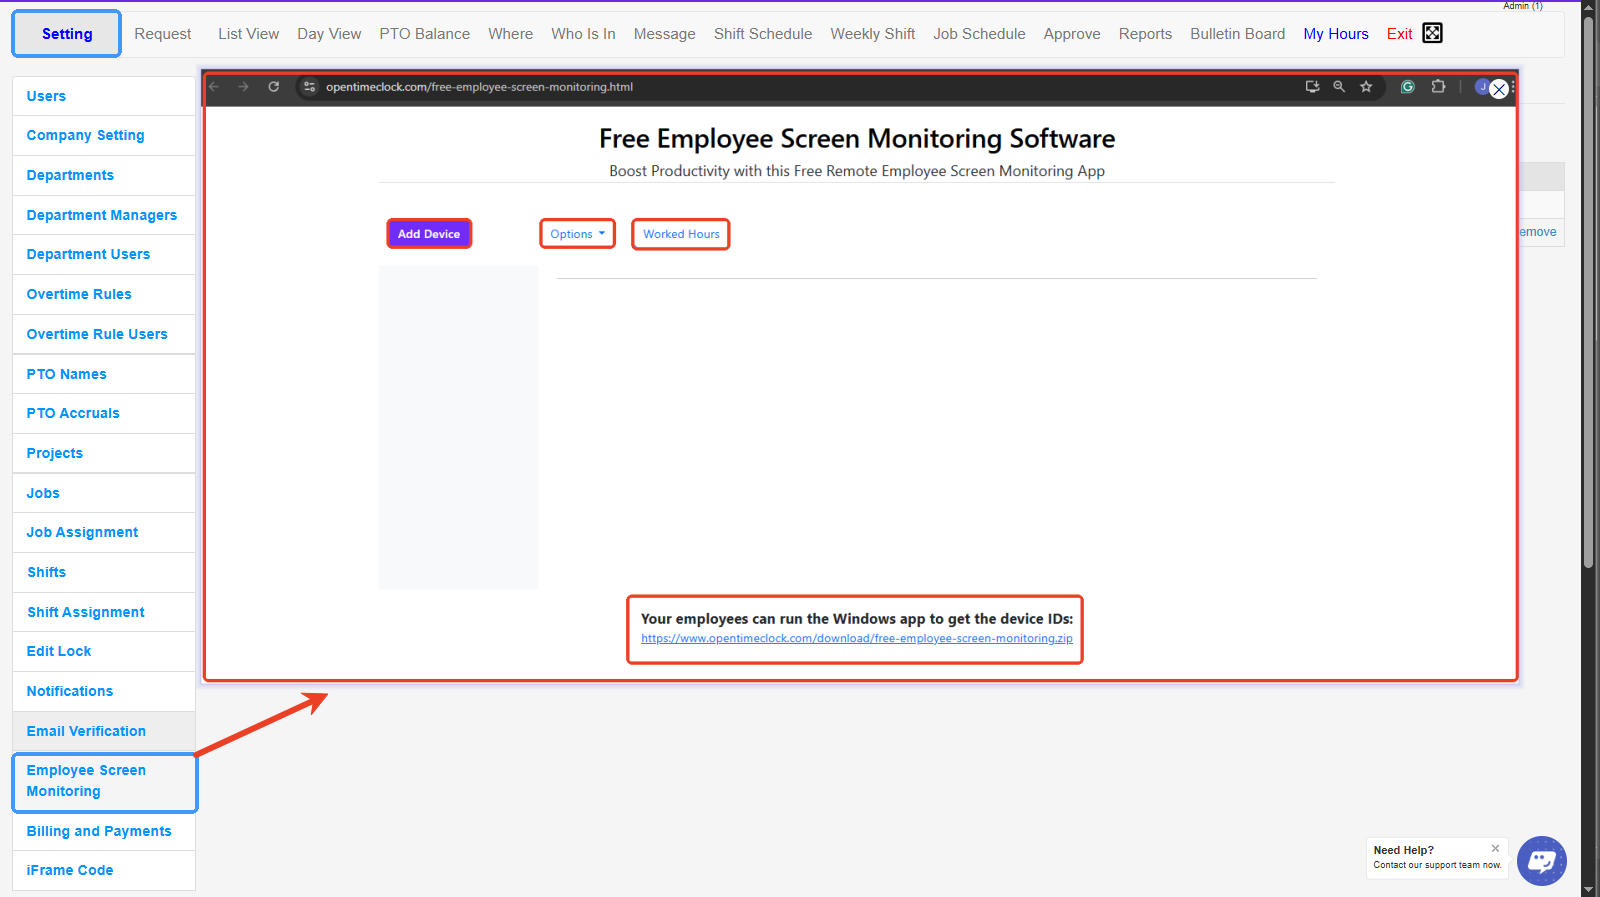This screenshot has height=897, width=1600.
Task: Click the Grammarly extension icon
Action: (x=1407, y=87)
